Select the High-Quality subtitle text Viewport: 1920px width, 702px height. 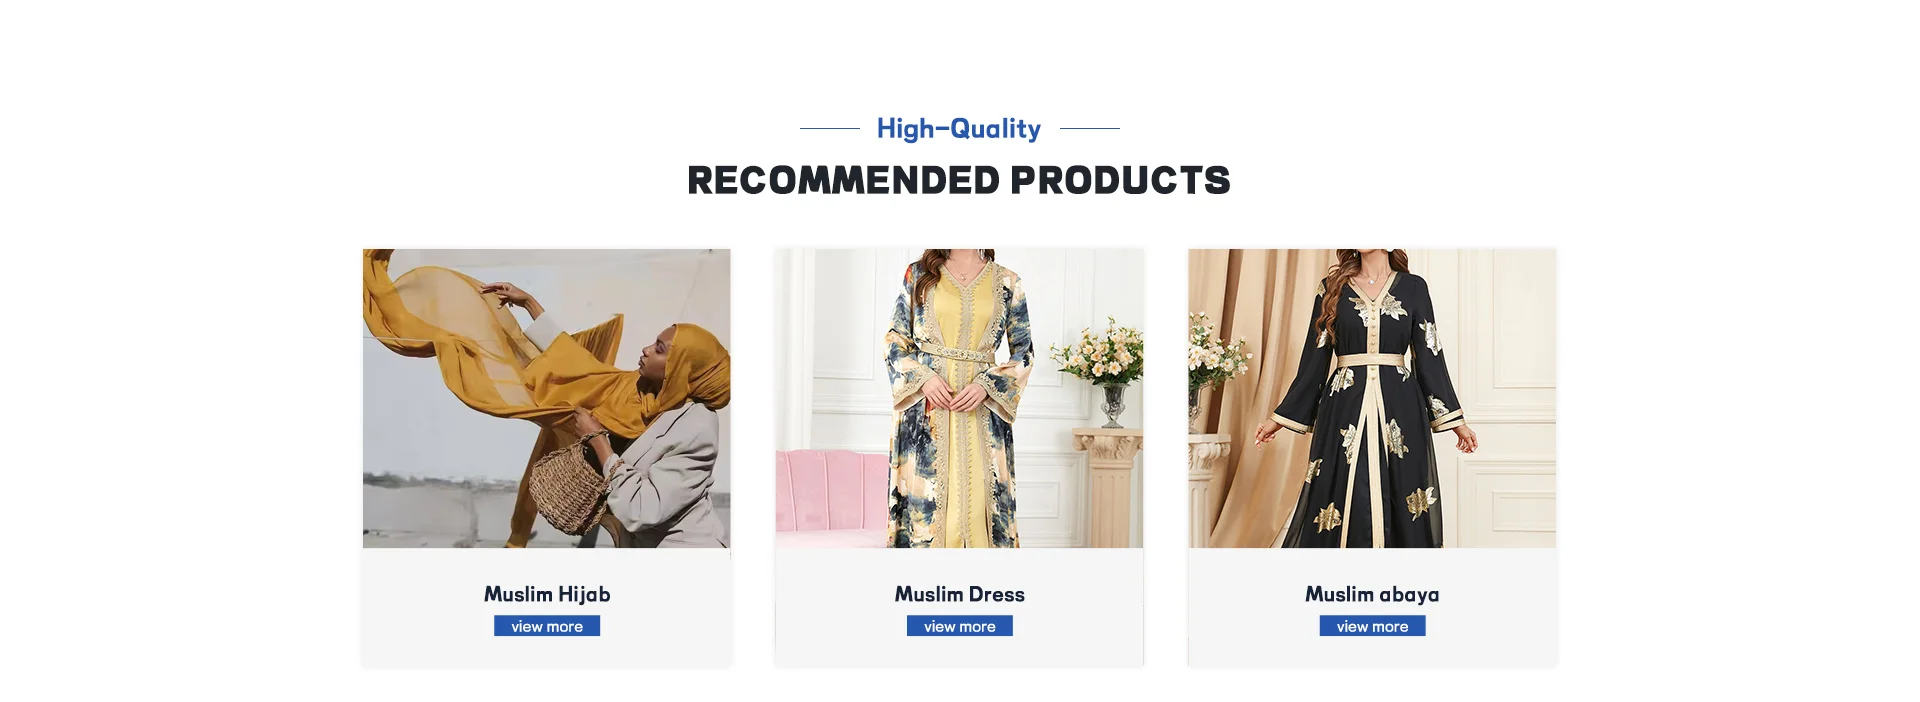(959, 128)
